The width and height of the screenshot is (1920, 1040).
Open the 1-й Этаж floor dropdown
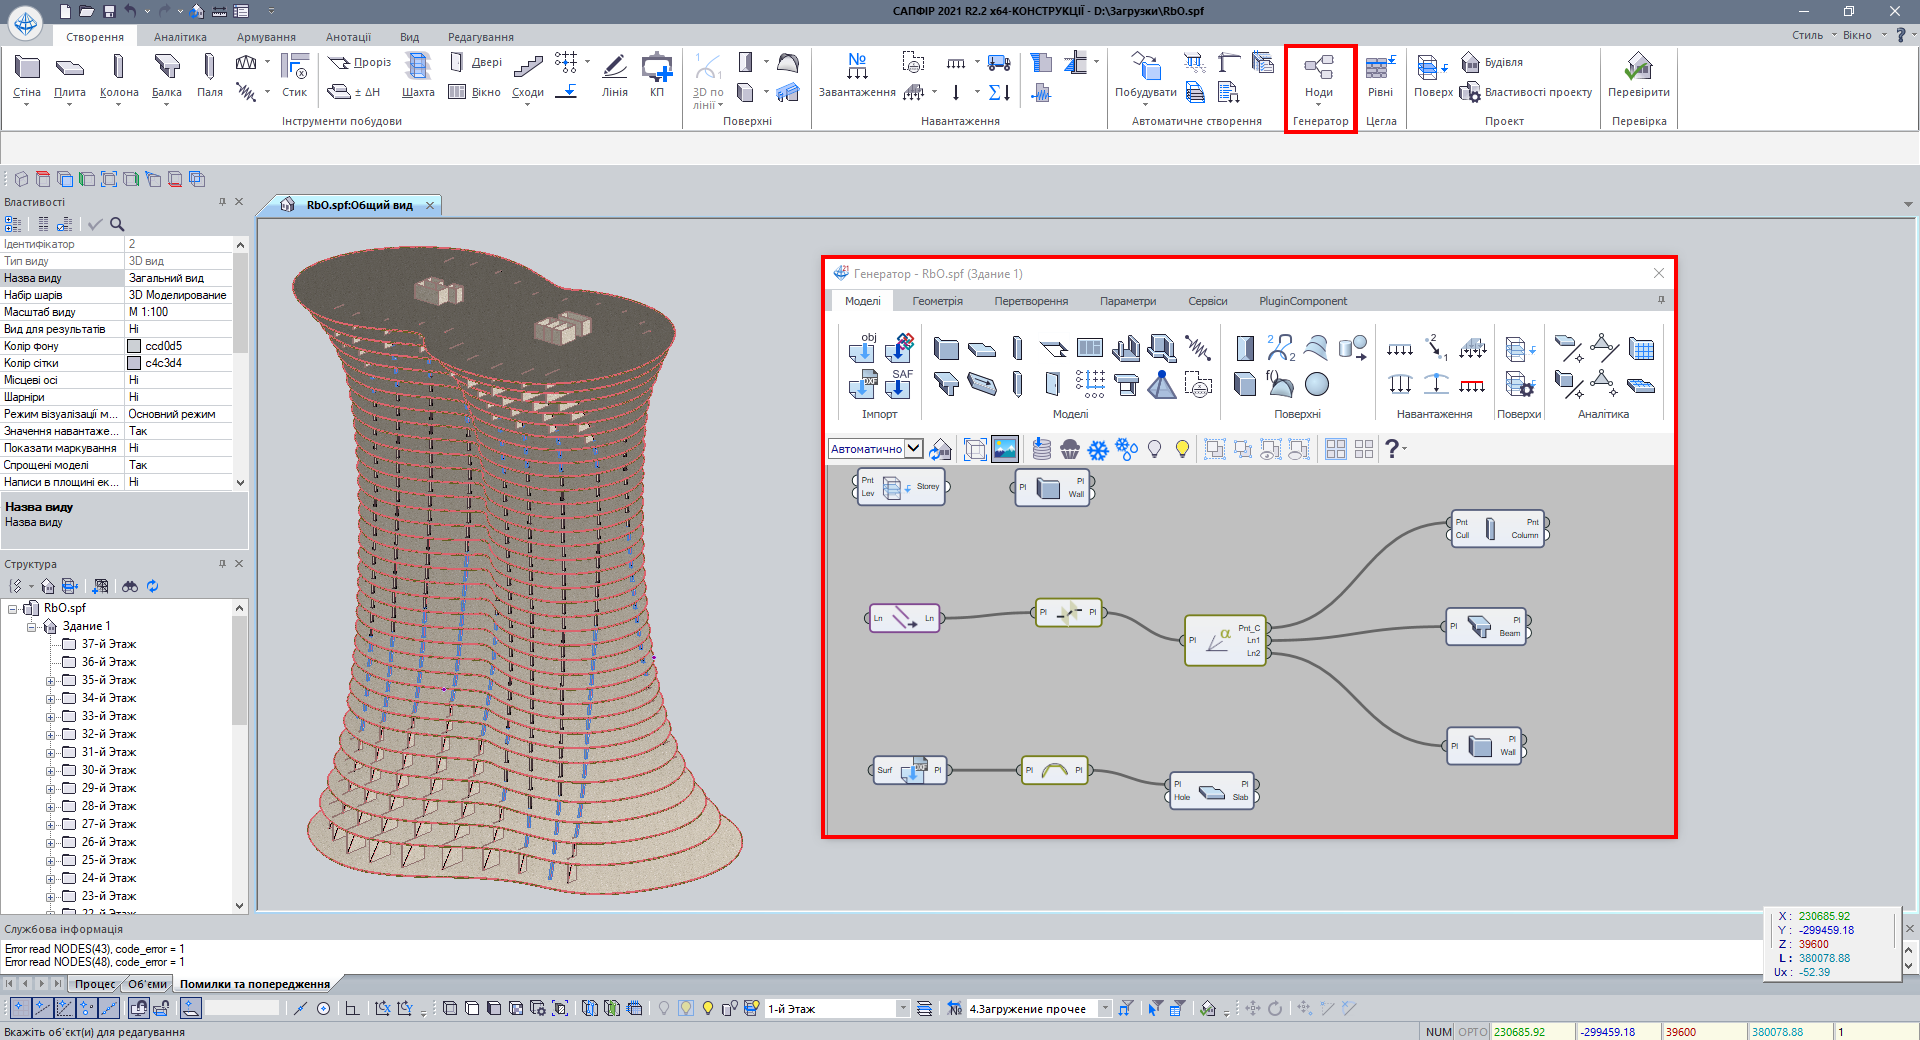click(903, 1008)
